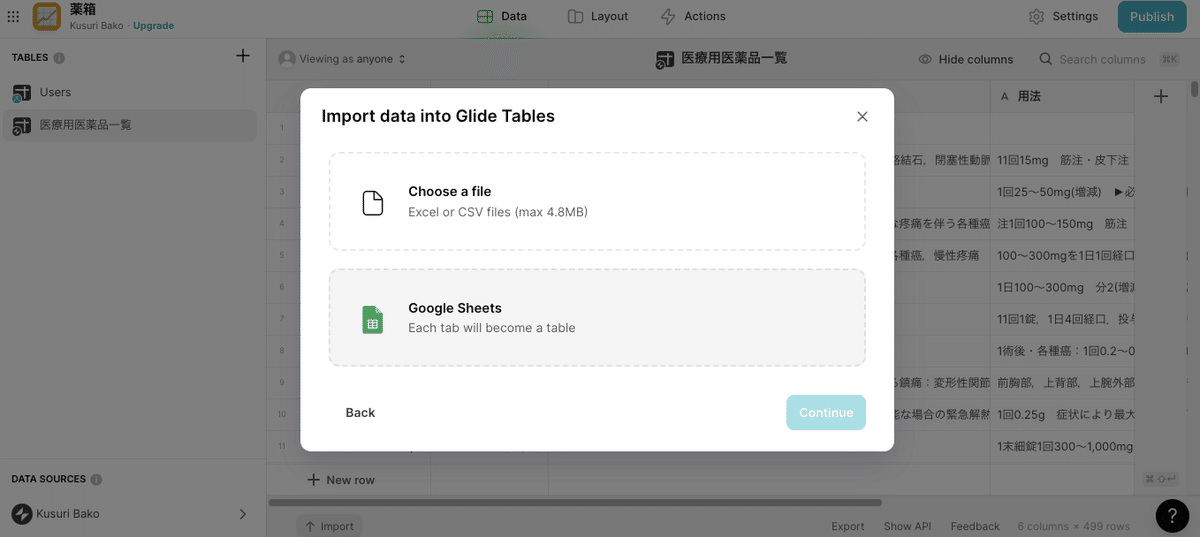Open the Viewing as anyone dropdown
1200x537 pixels.
[x=343, y=59]
